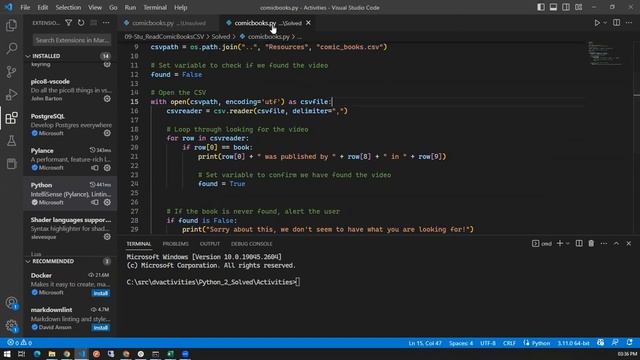This screenshot has height=360, width=640.
Task: Filter extensions with the funnel icon
Action: click(69, 23)
